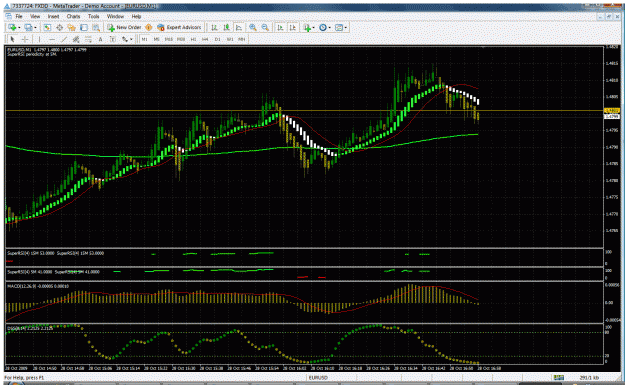
Task: Expand the Profiles dropdown arrow
Action: point(35,28)
